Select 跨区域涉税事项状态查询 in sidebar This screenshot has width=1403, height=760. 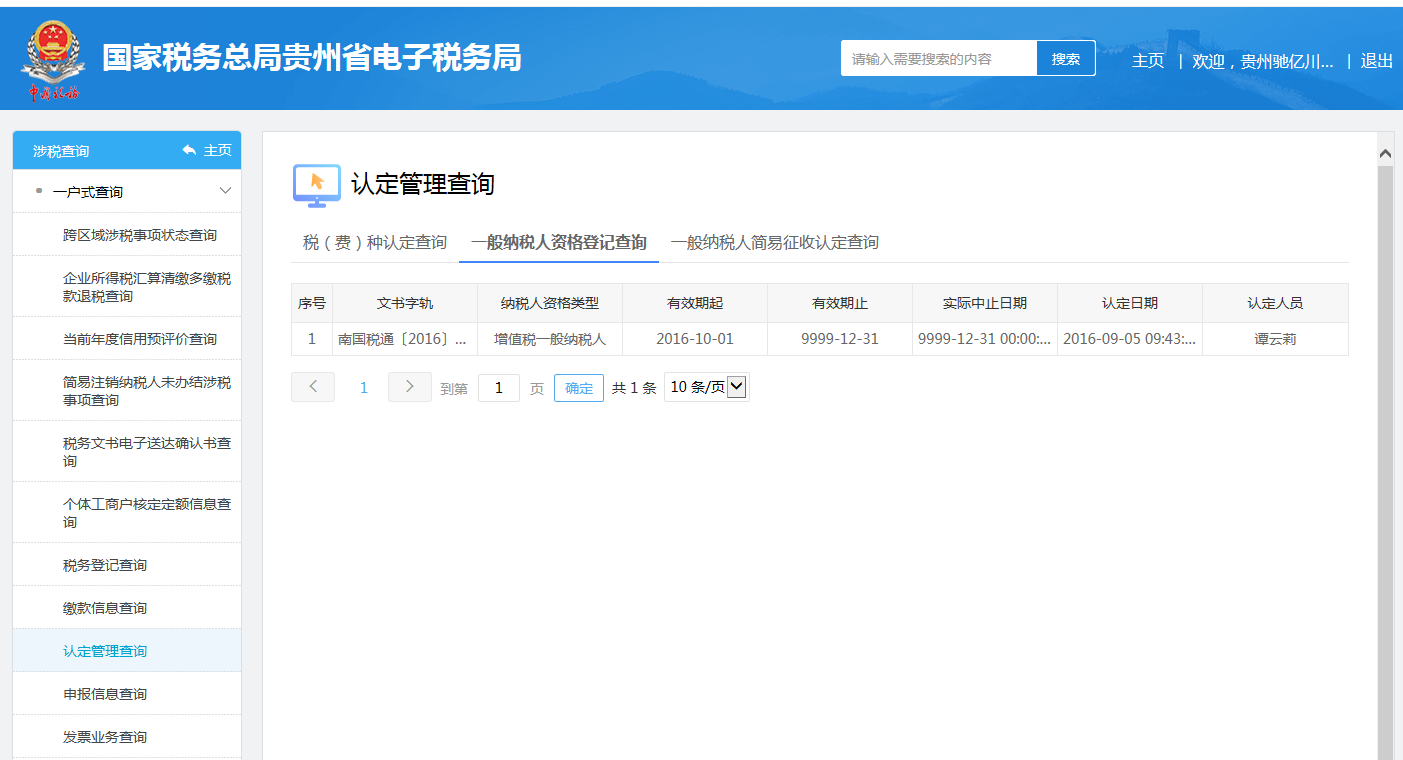tap(140, 235)
